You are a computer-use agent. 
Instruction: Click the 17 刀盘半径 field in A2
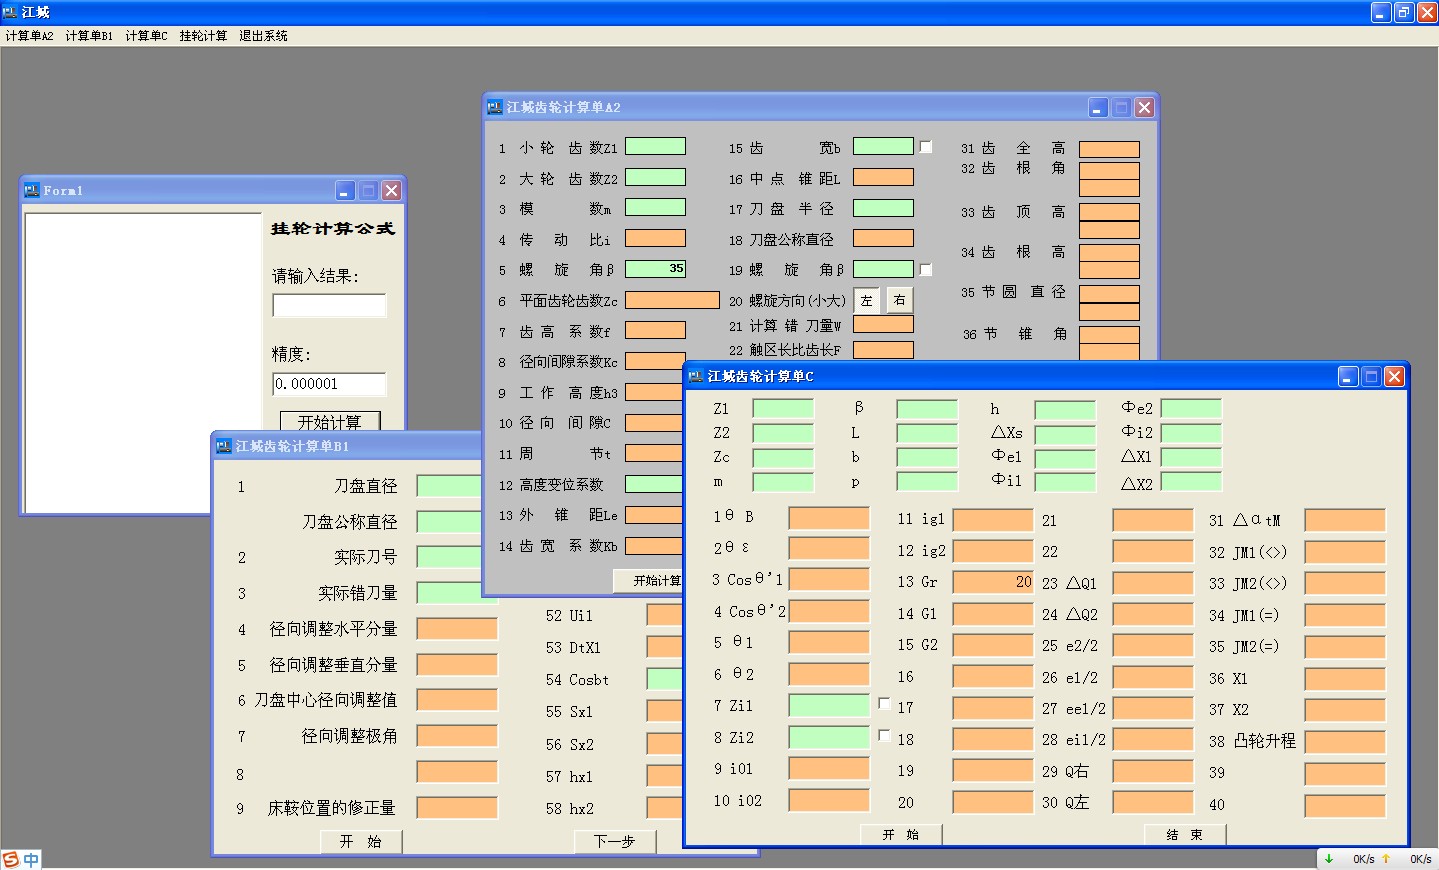coord(883,208)
